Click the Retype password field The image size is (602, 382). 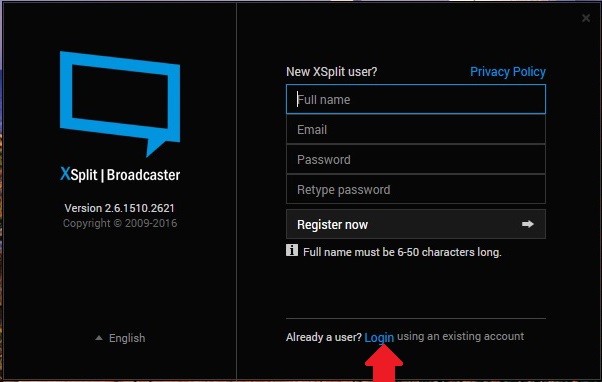(416, 189)
